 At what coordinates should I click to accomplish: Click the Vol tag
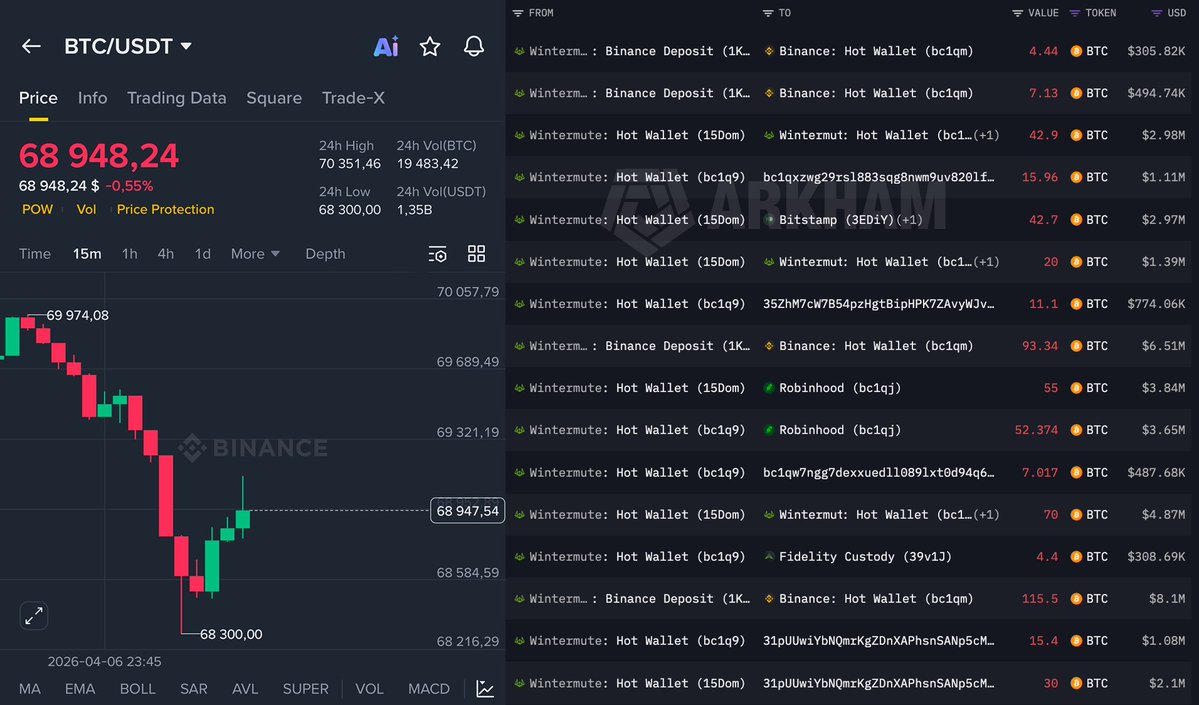86,210
